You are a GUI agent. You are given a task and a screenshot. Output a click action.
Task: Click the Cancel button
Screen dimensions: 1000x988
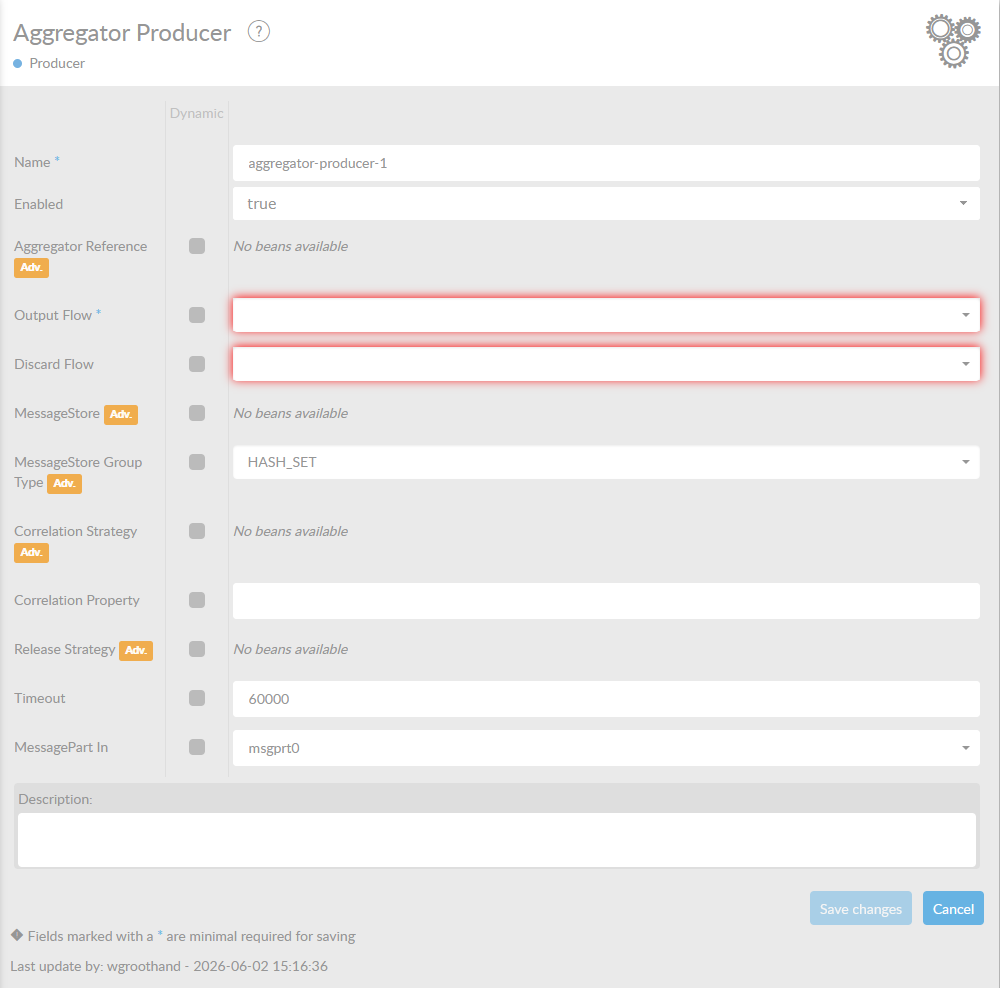point(953,908)
